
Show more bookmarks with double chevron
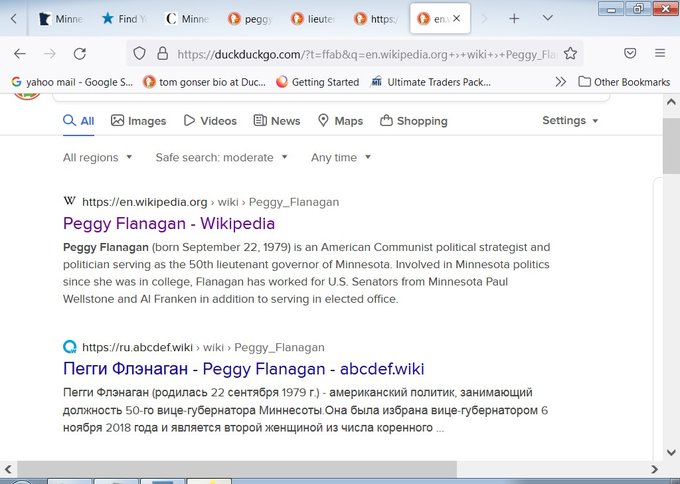point(560,82)
